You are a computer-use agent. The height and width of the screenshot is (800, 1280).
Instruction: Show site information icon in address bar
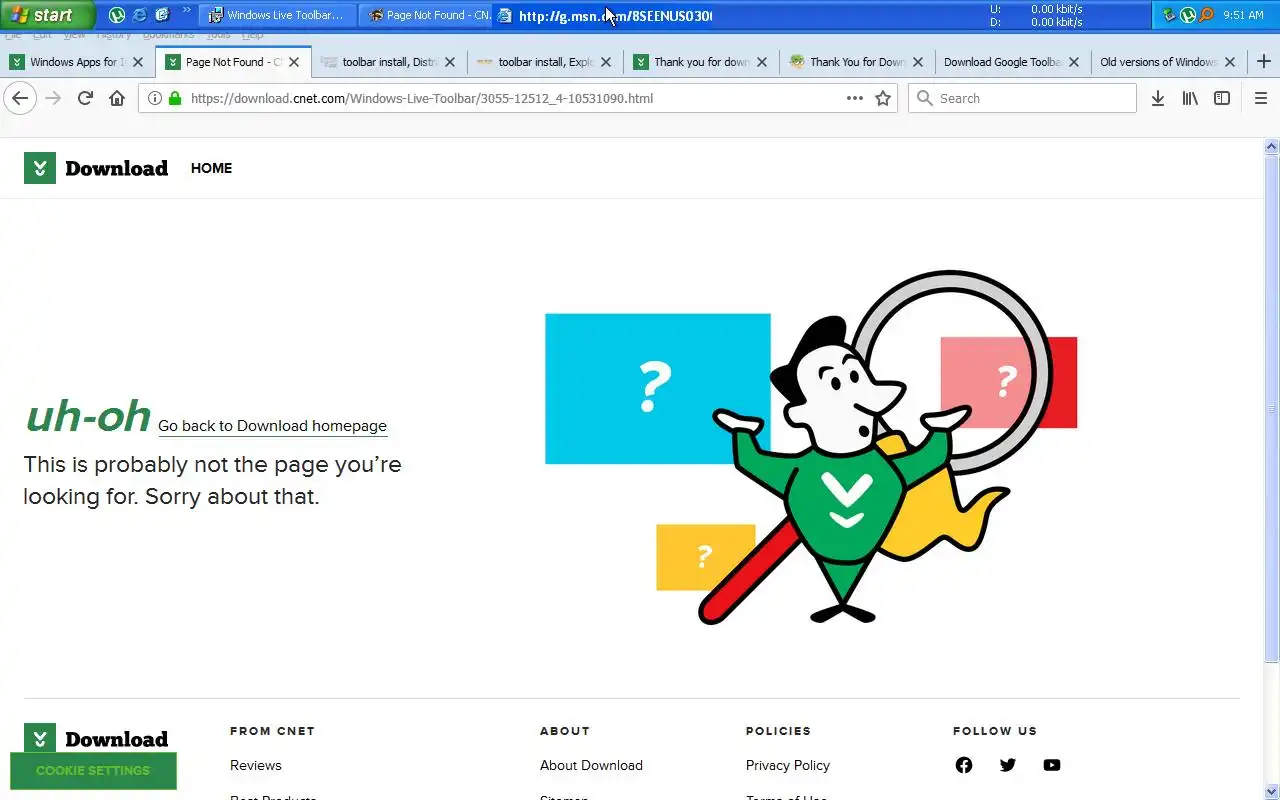(155, 98)
